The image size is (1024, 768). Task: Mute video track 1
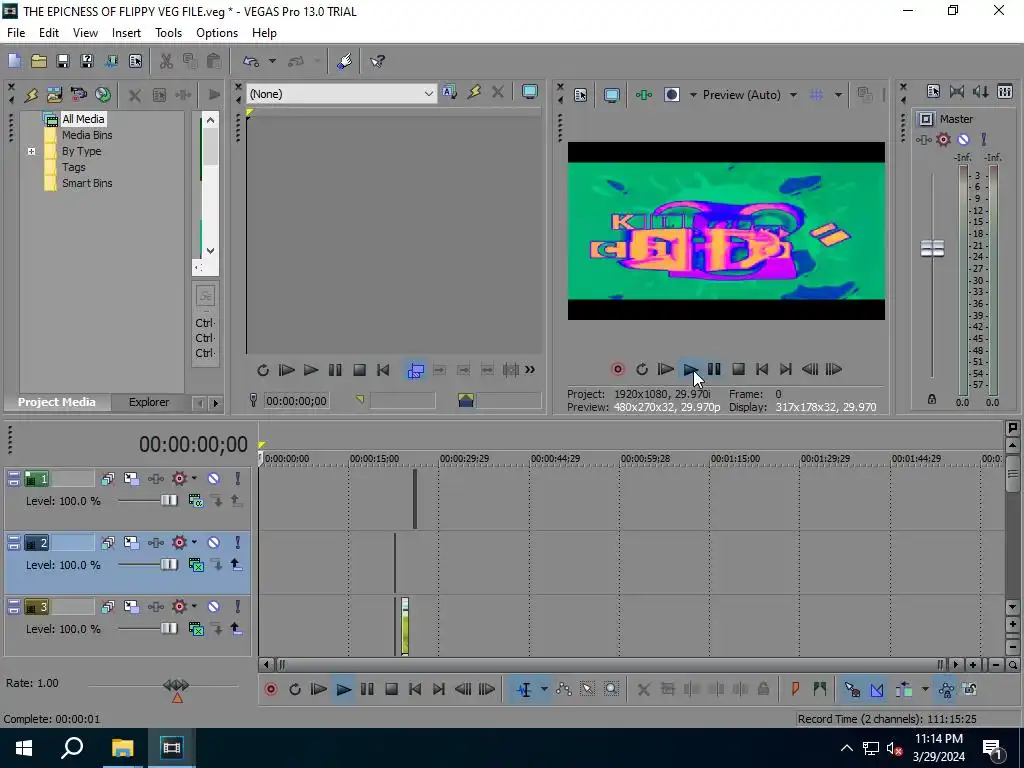(x=214, y=479)
